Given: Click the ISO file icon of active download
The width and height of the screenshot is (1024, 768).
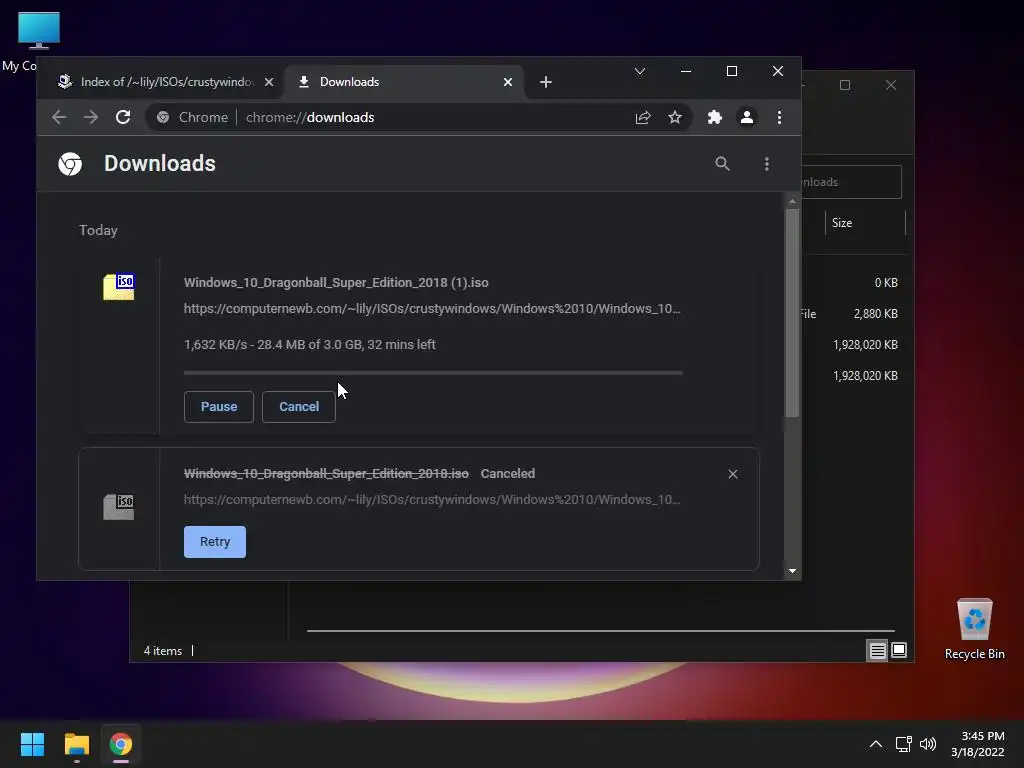Looking at the screenshot, I should [x=118, y=287].
